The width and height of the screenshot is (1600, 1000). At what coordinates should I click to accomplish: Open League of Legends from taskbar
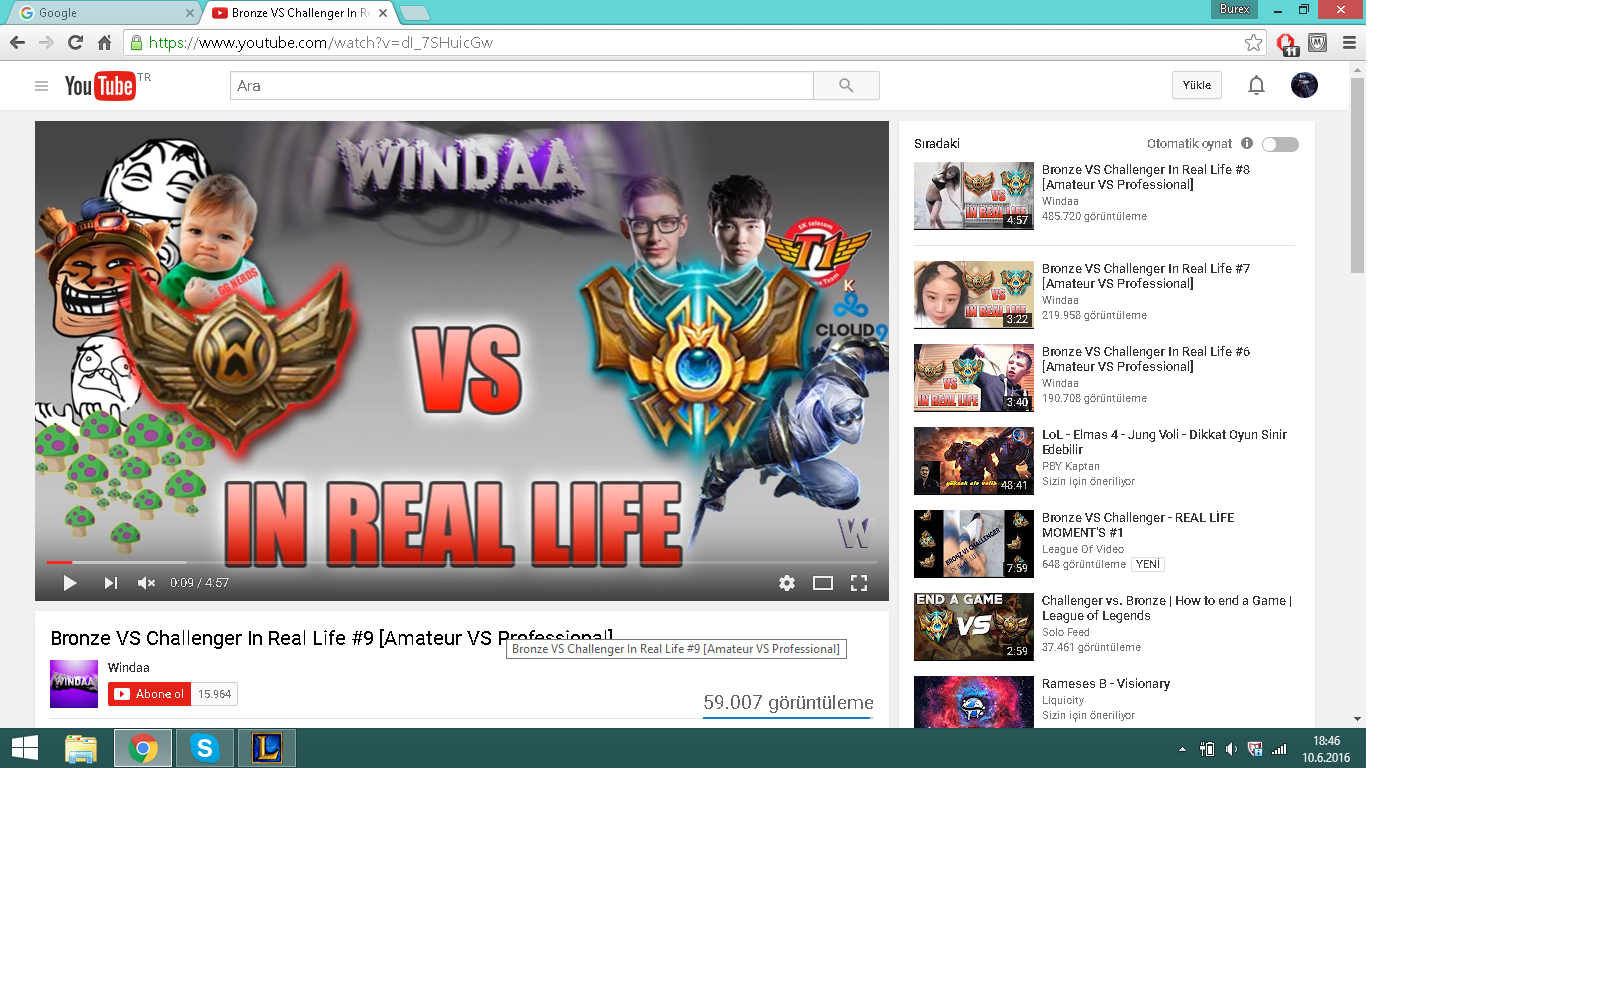click(266, 748)
